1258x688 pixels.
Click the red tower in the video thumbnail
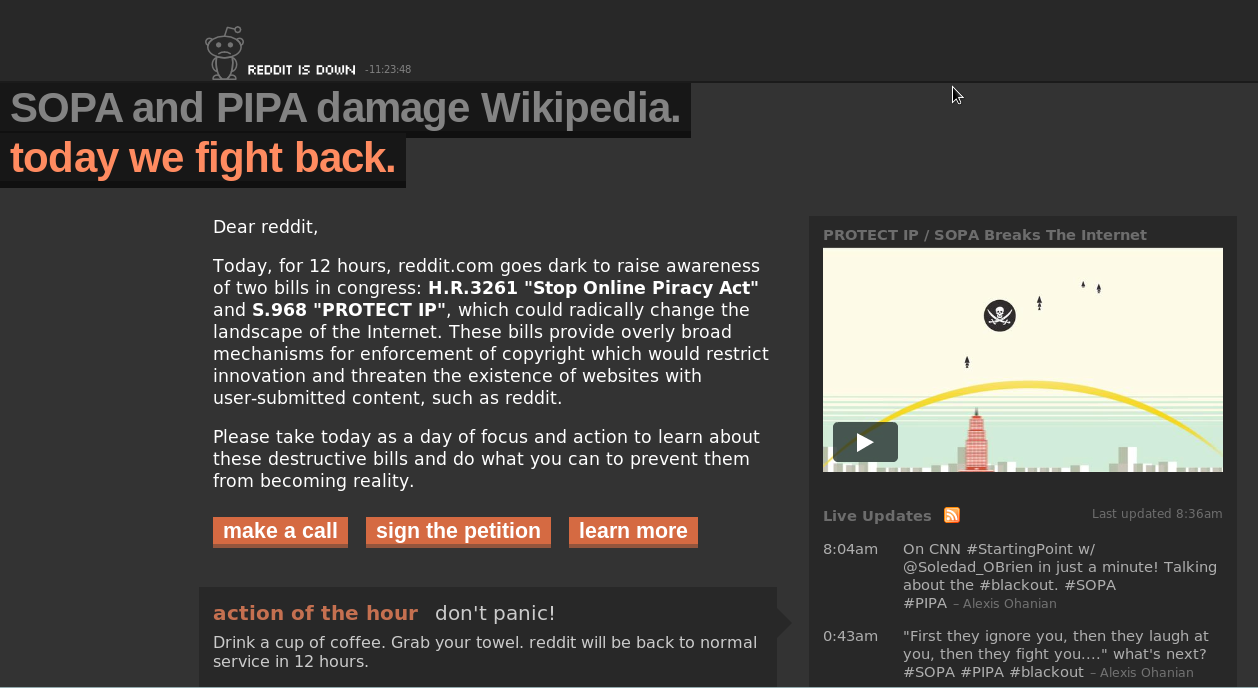[x=977, y=440]
